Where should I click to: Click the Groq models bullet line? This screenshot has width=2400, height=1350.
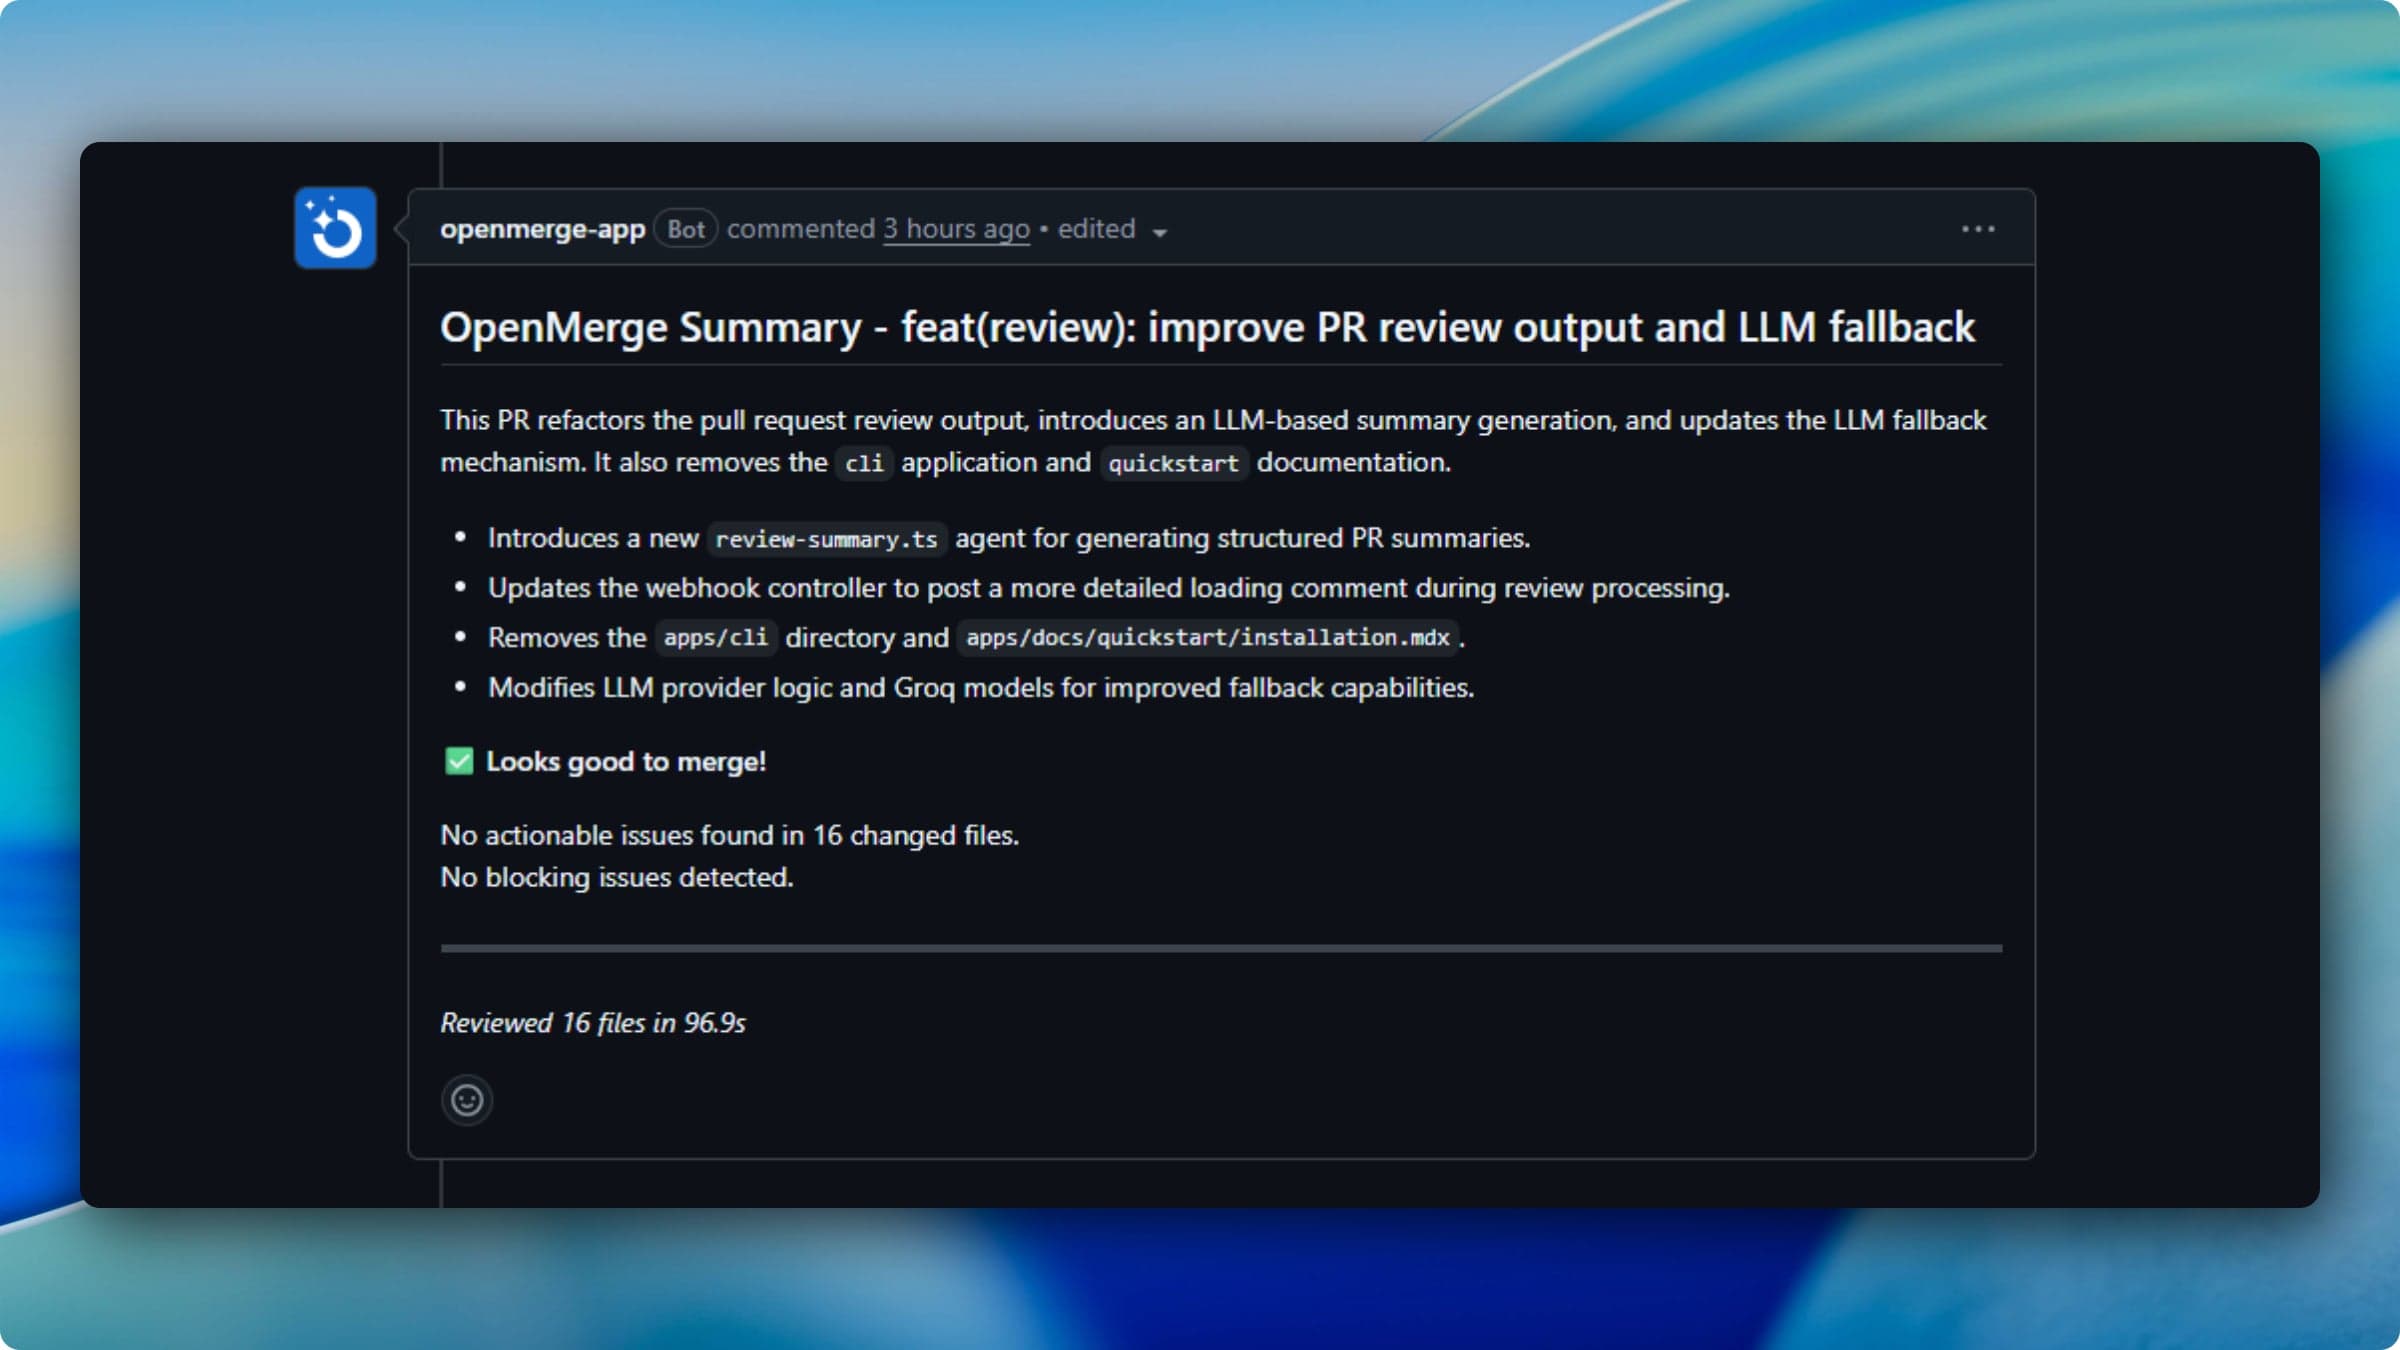981,688
